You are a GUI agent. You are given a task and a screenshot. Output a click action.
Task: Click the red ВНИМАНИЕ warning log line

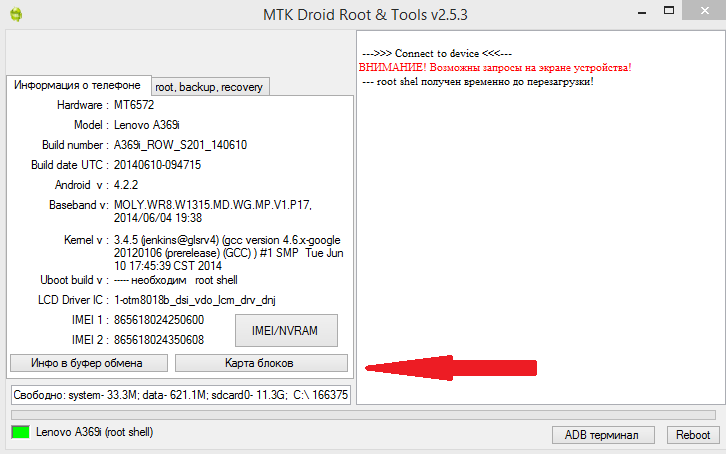pyautogui.click(x=495, y=68)
